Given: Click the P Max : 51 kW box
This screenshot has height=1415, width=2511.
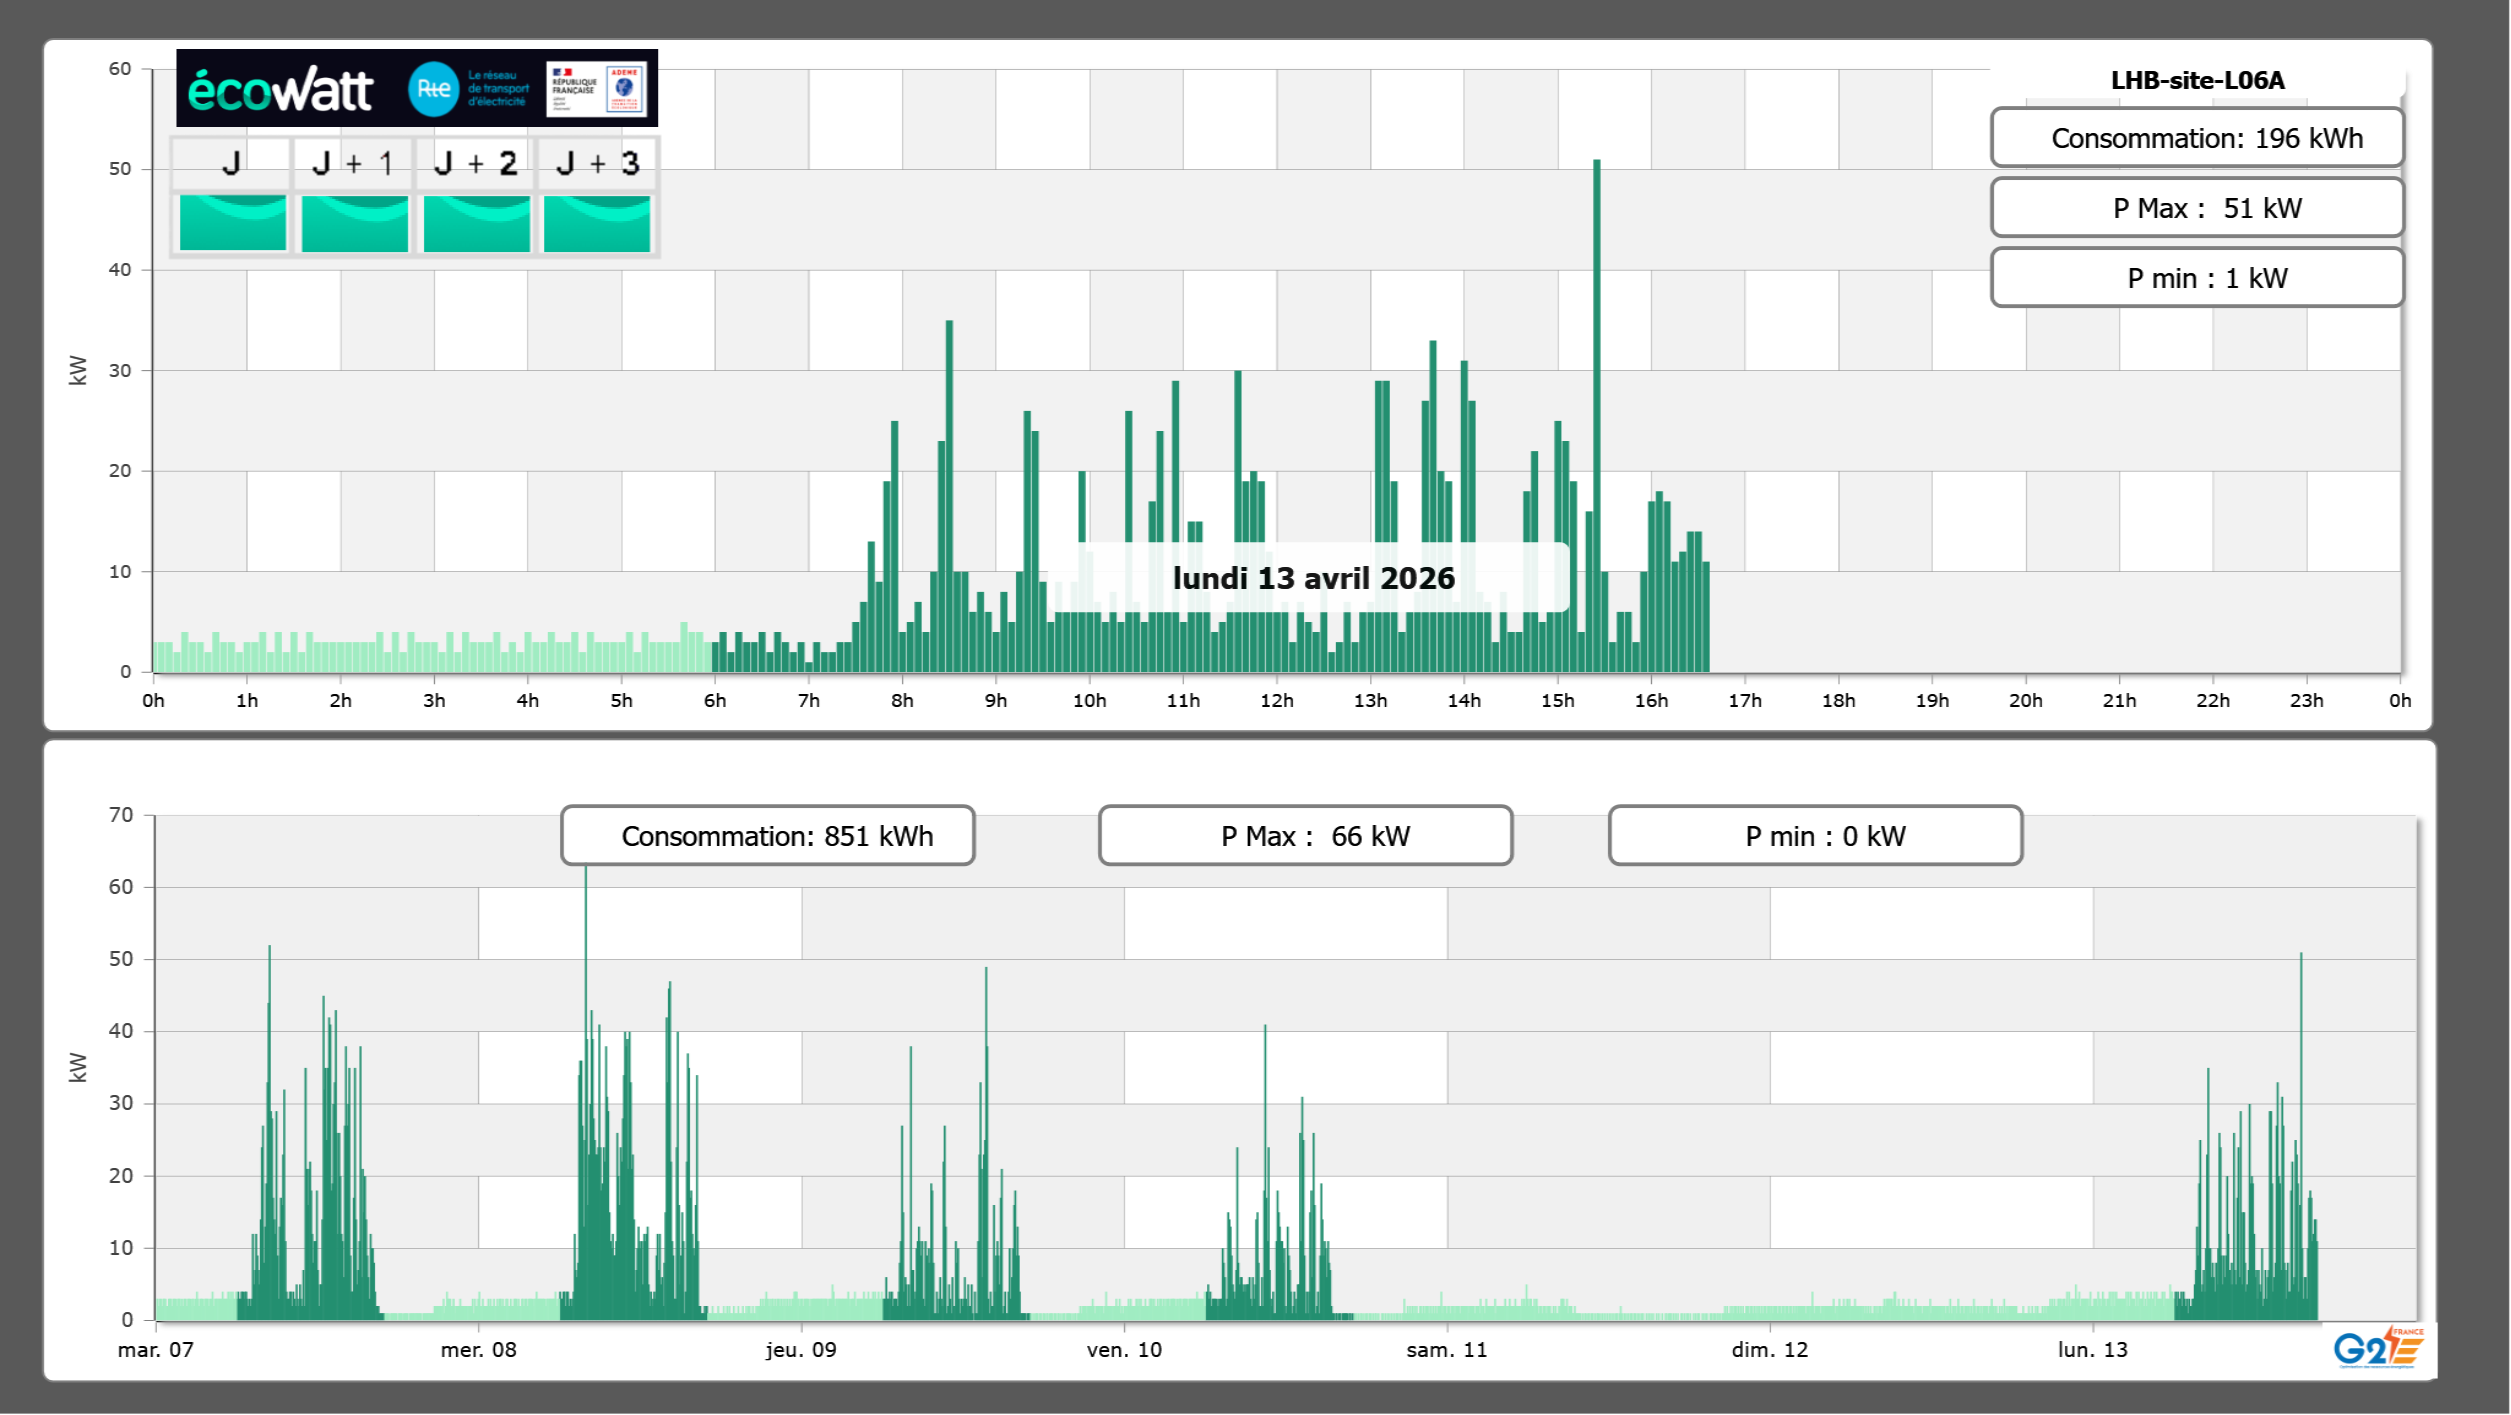Looking at the screenshot, I should 2197,208.
